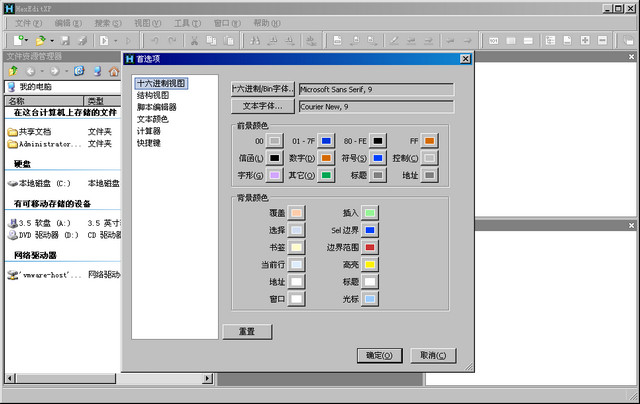The image size is (640, 404).
Task: Click the 文本字体... button
Action: pos(263,105)
